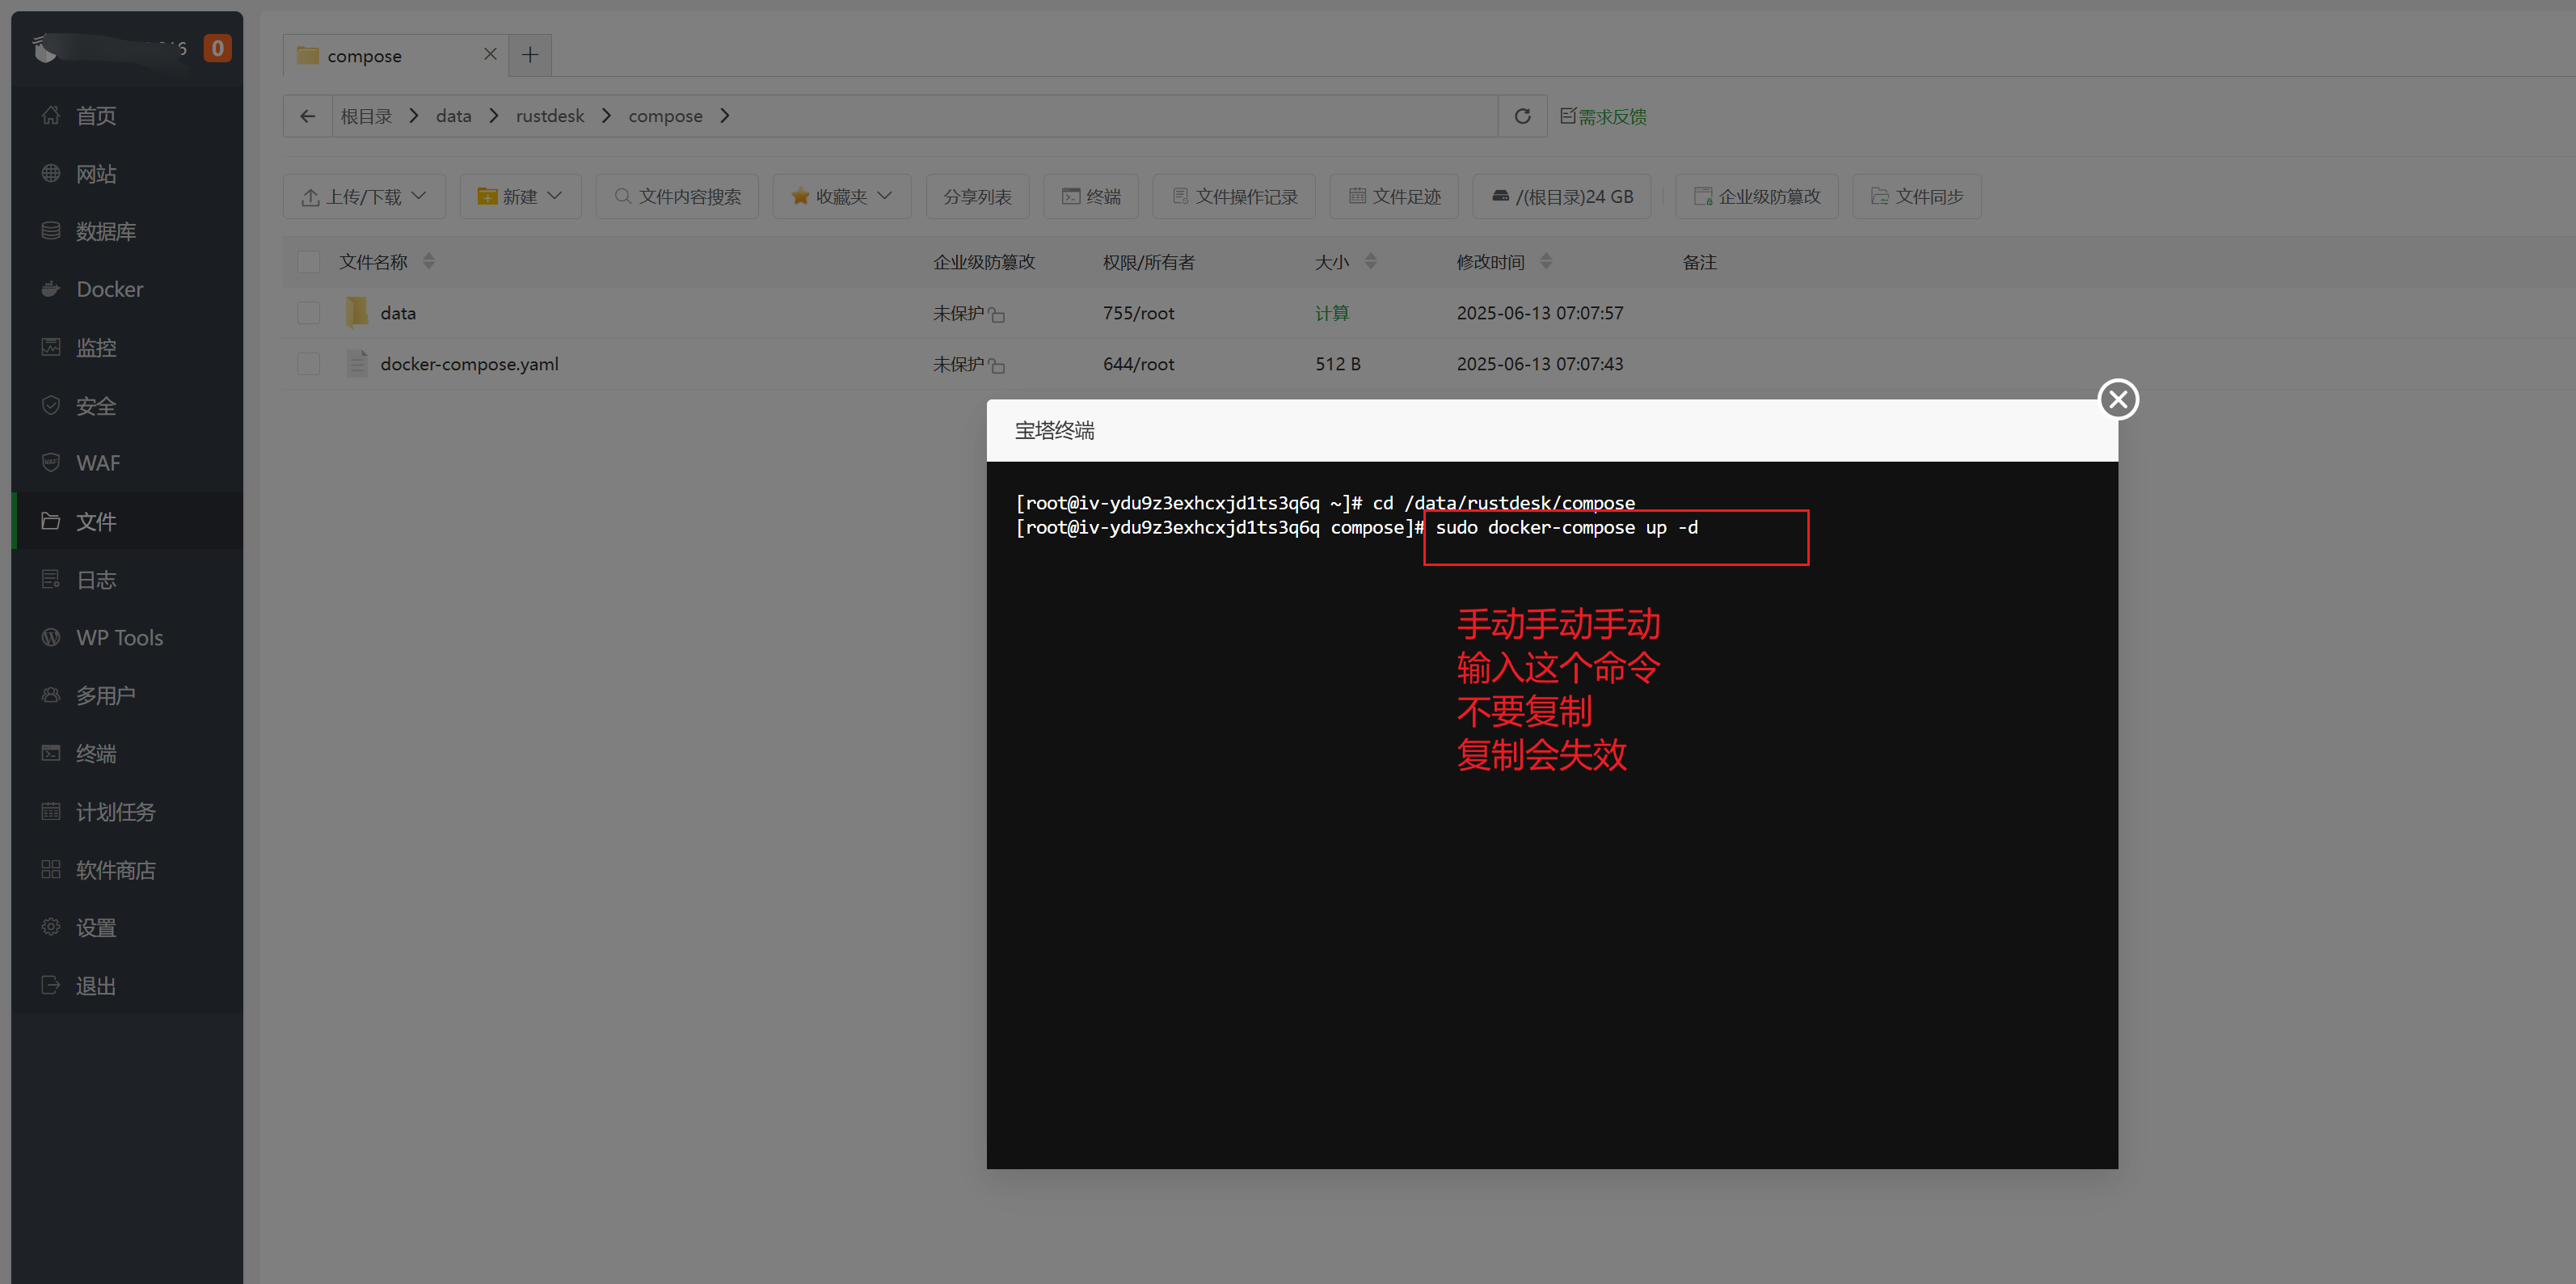2576x1284 pixels.
Task: Check the data folder checkbox
Action: click(x=308, y=313)
